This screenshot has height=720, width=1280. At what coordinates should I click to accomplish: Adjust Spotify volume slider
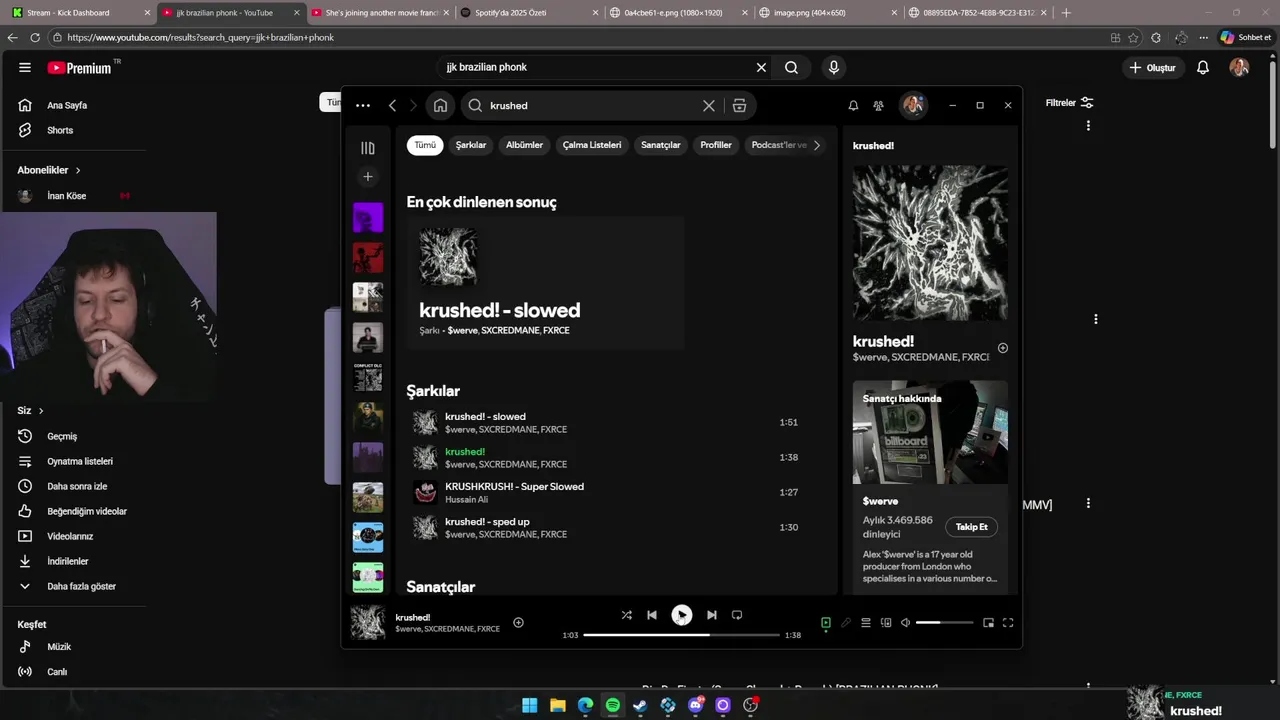pos(944,623)
